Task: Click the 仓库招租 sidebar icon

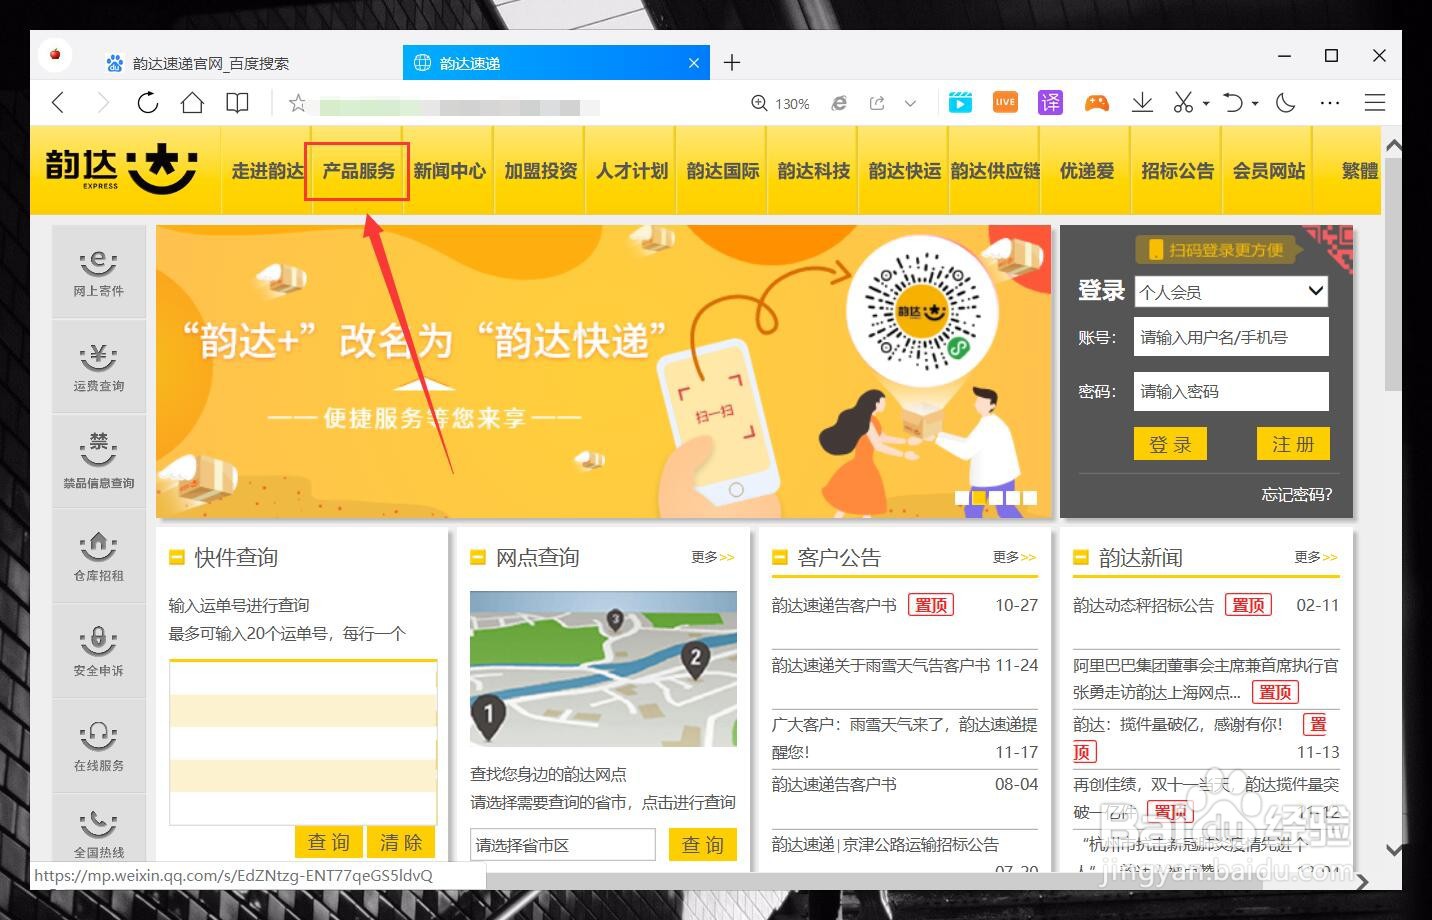Action: [98, 556]
